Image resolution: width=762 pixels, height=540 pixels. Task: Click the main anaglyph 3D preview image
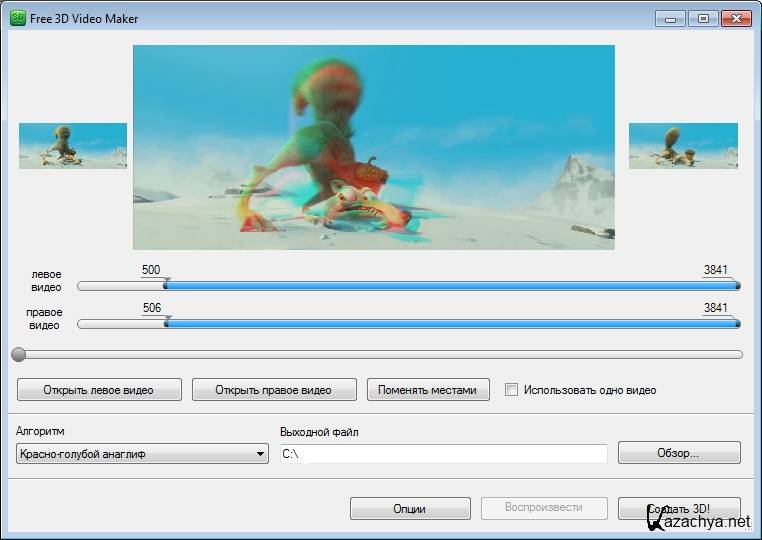click(373, 147)
